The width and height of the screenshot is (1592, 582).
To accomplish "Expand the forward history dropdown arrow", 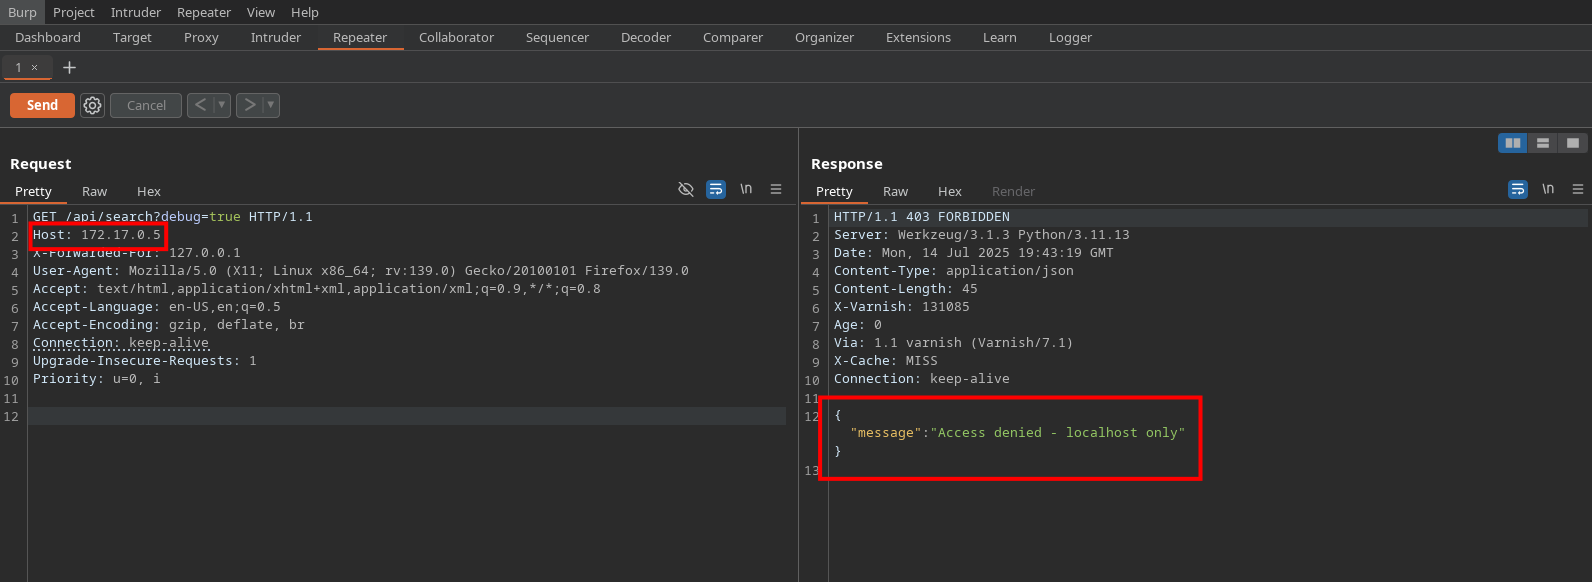I will [x=271, y=105].
